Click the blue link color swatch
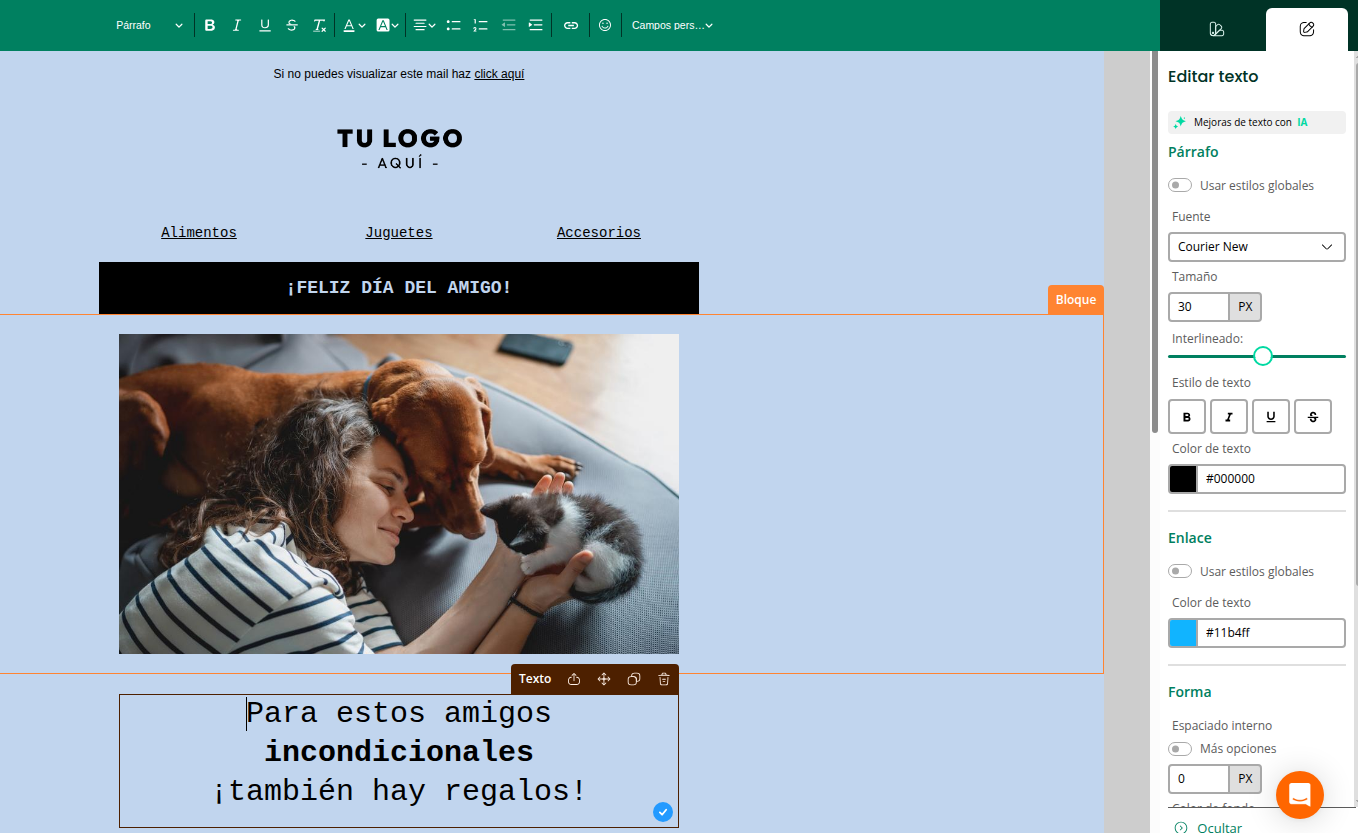1358x833 pixels. coord(1183,633)
